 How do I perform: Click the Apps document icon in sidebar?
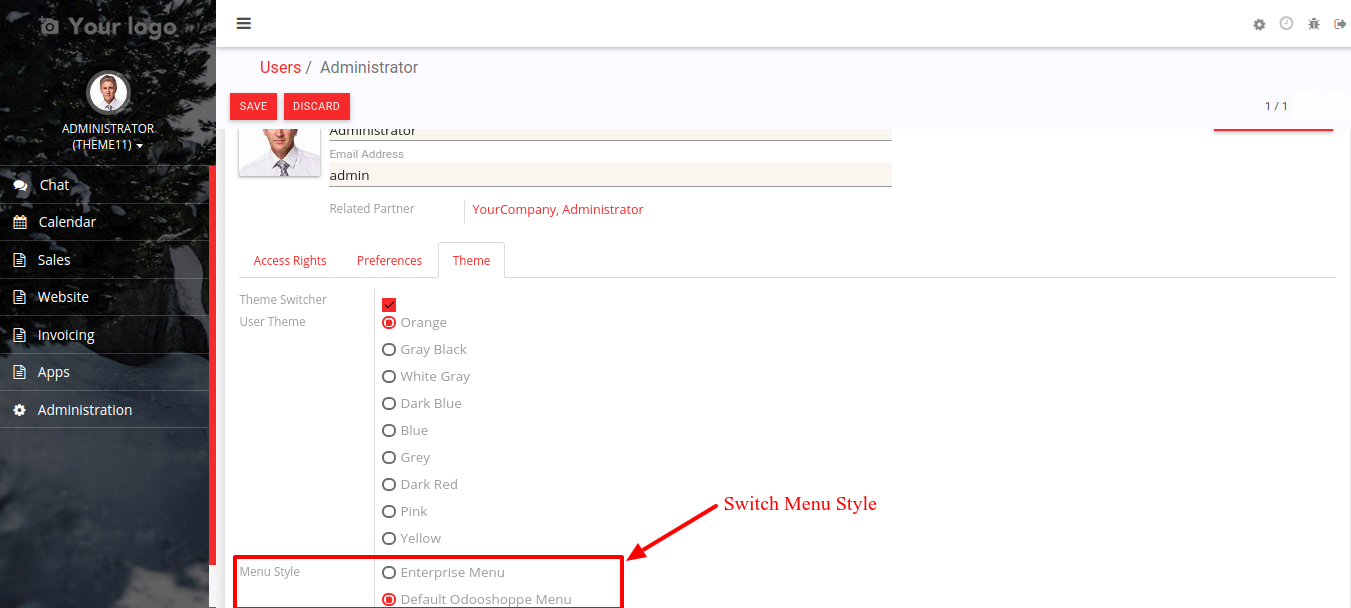click(19, 373)
